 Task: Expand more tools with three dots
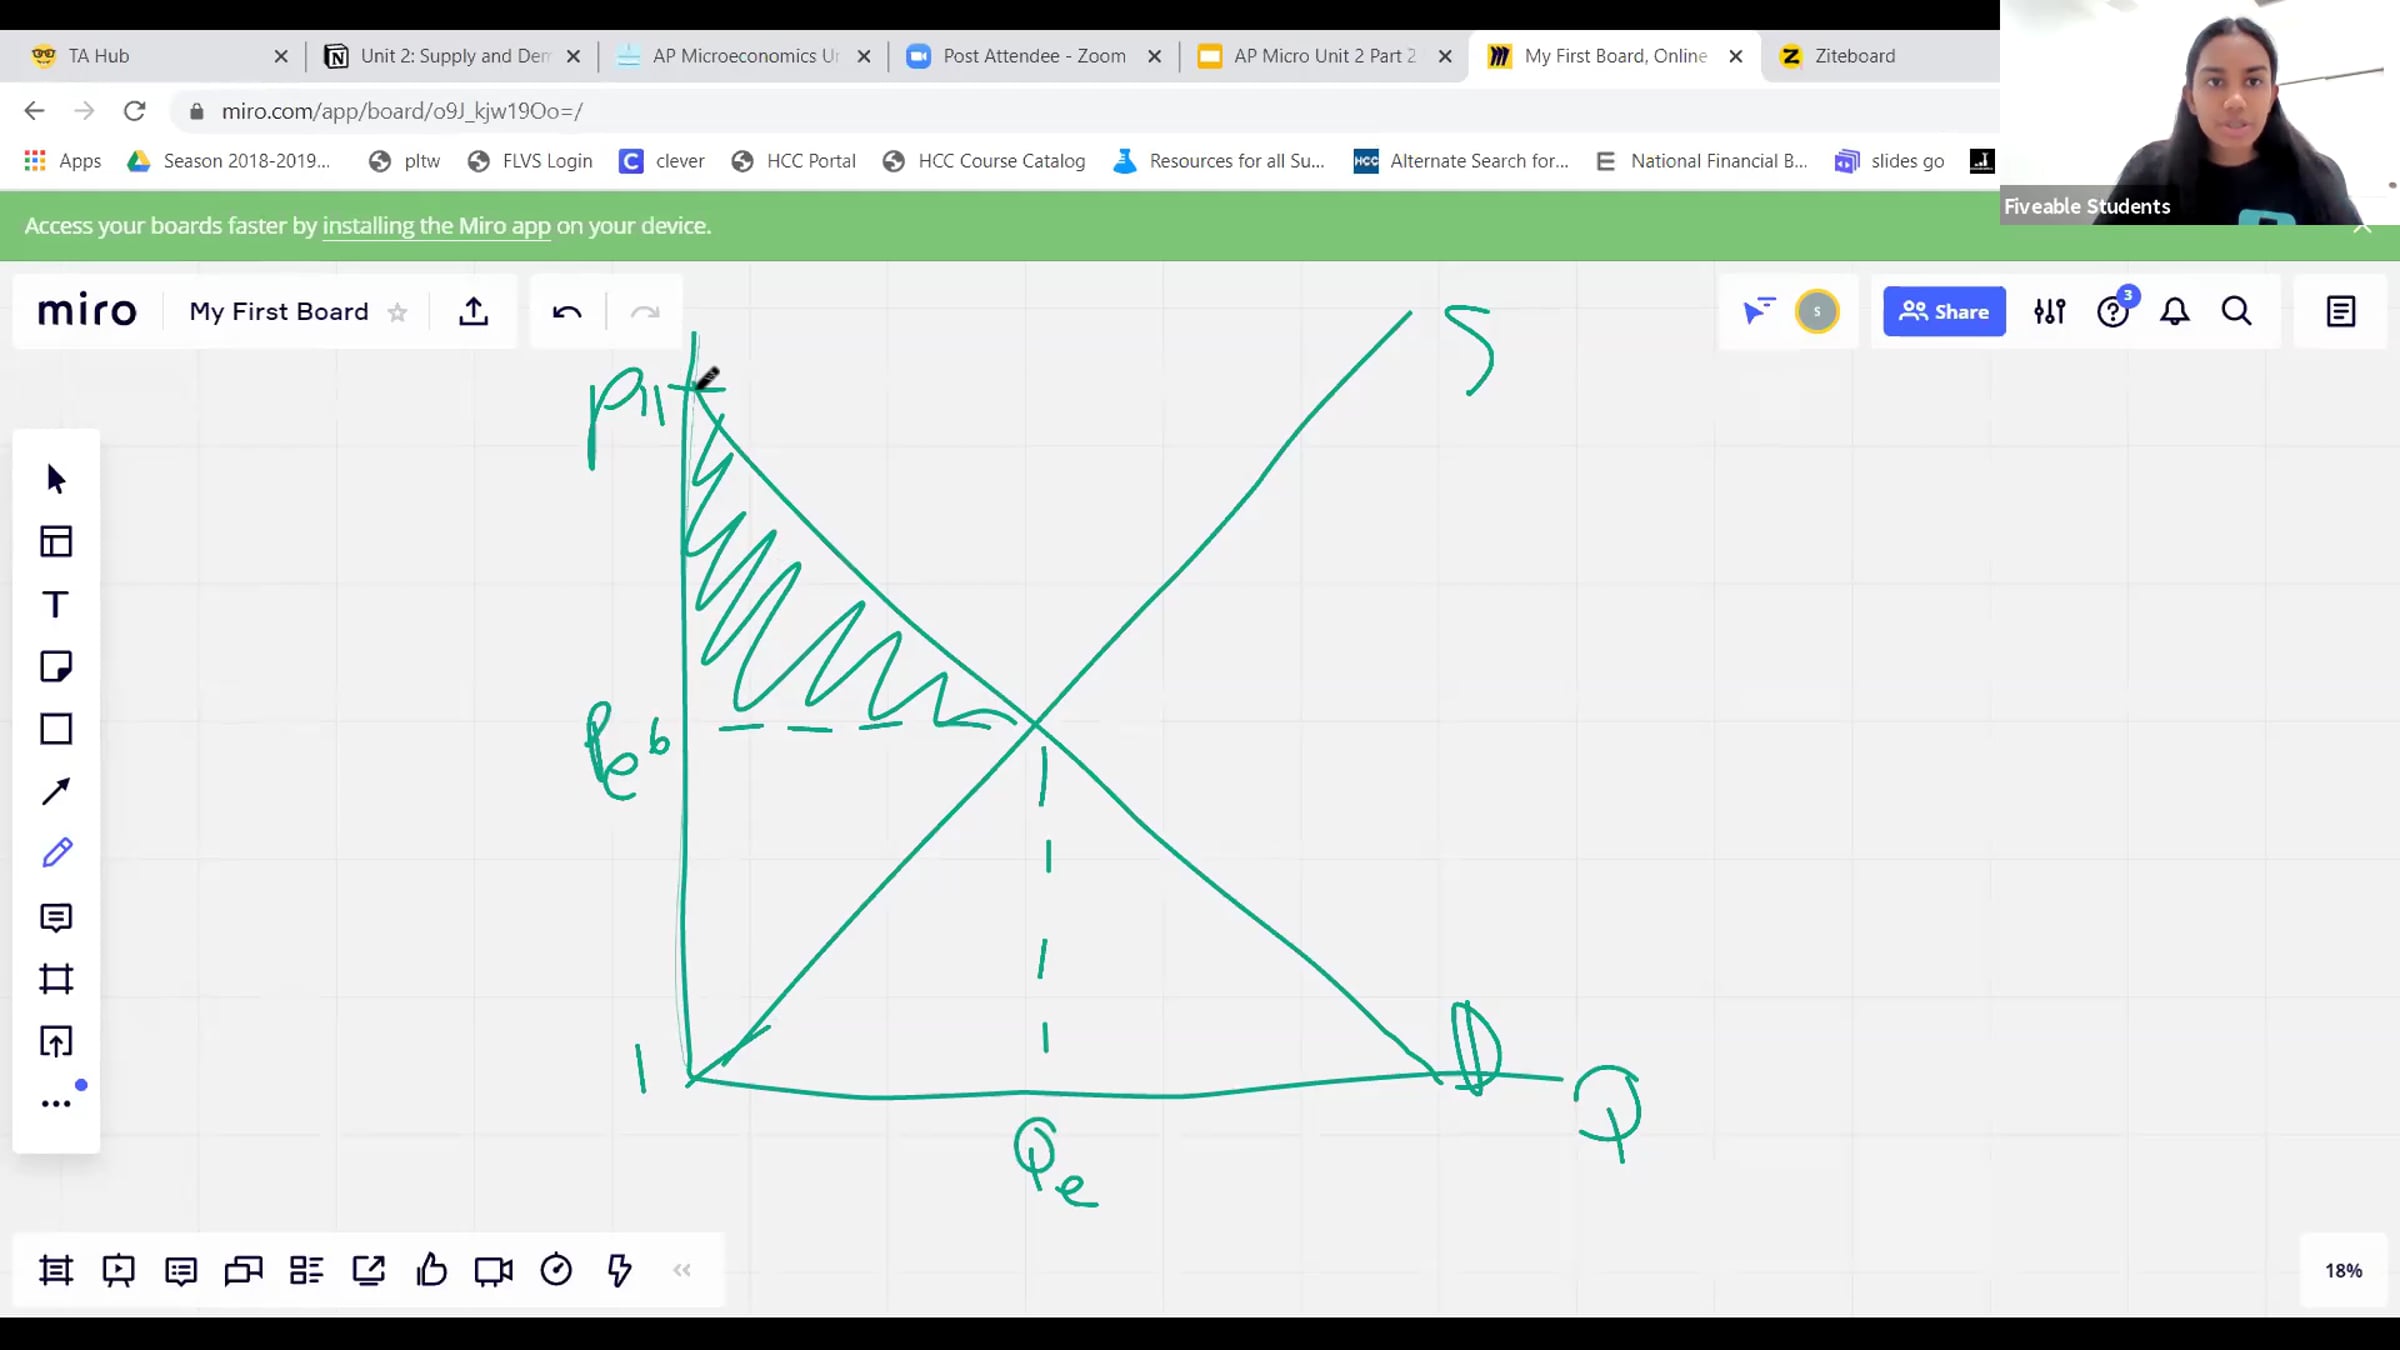tap(56, 1104)
